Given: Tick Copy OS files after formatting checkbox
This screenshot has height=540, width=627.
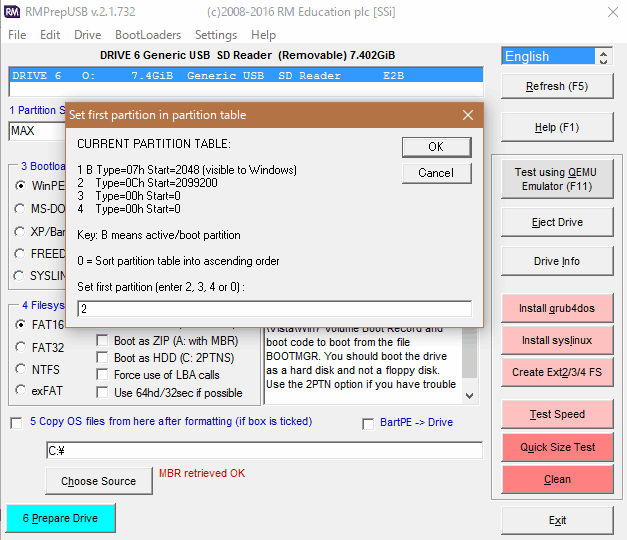Looking at the screenshot, I should [16, 423].
